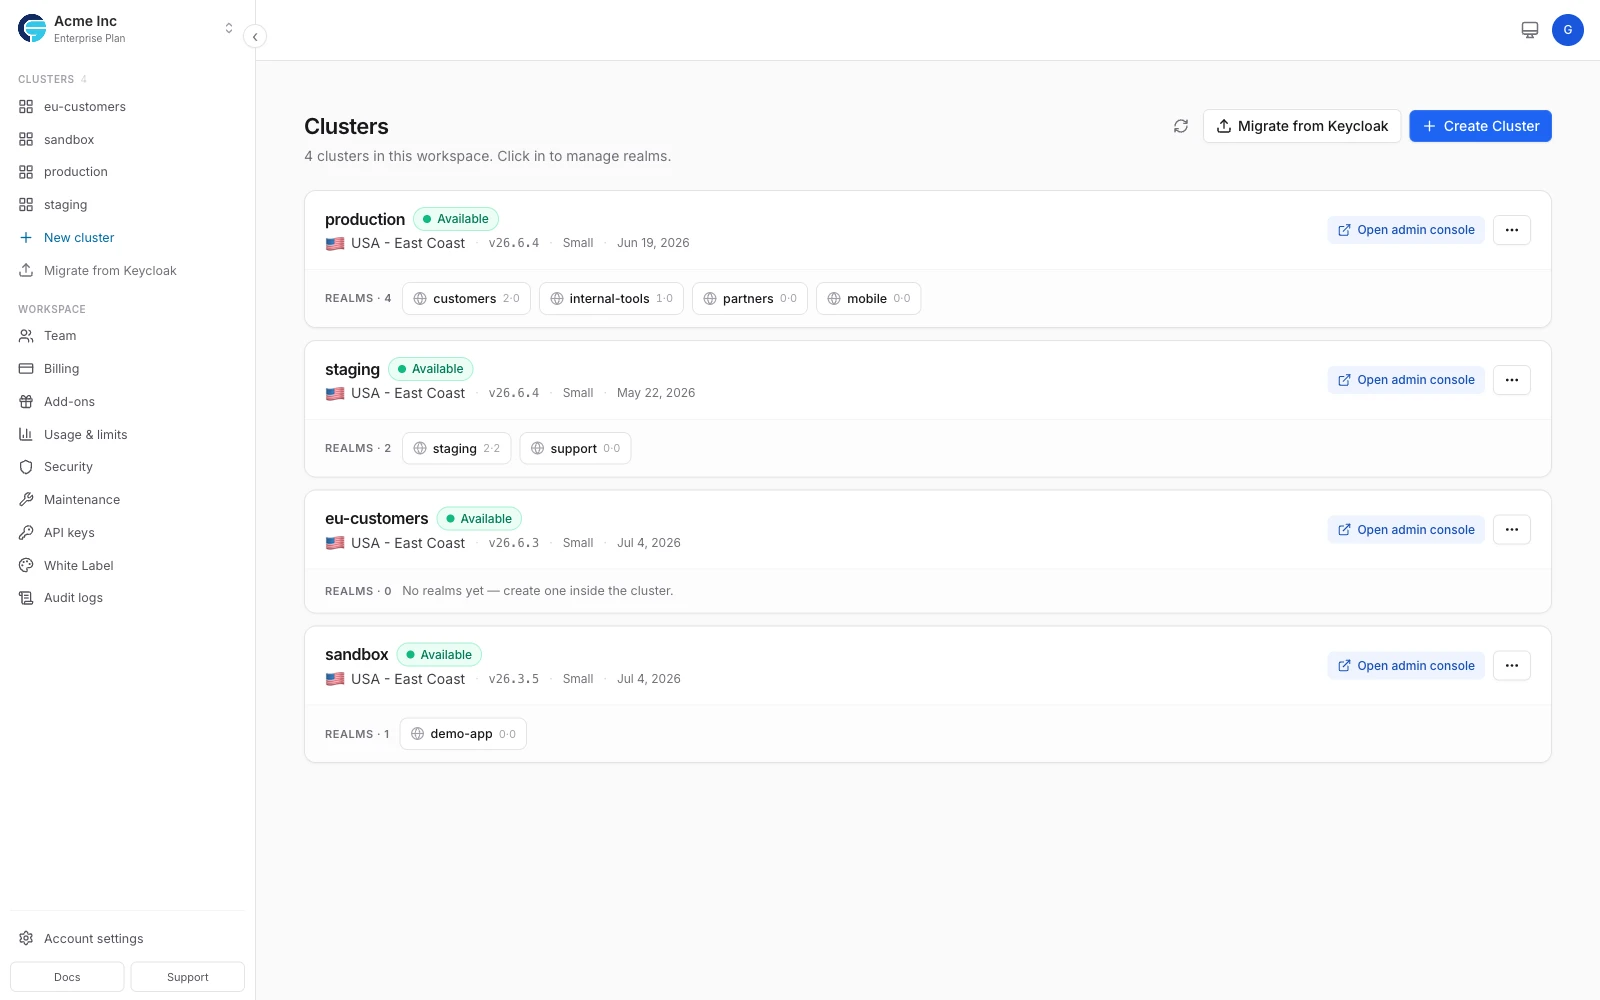Open Usage & limits page
The height and width of the screenshot is (1000, 1600).
pyautogui.click(x=128, y=435)
